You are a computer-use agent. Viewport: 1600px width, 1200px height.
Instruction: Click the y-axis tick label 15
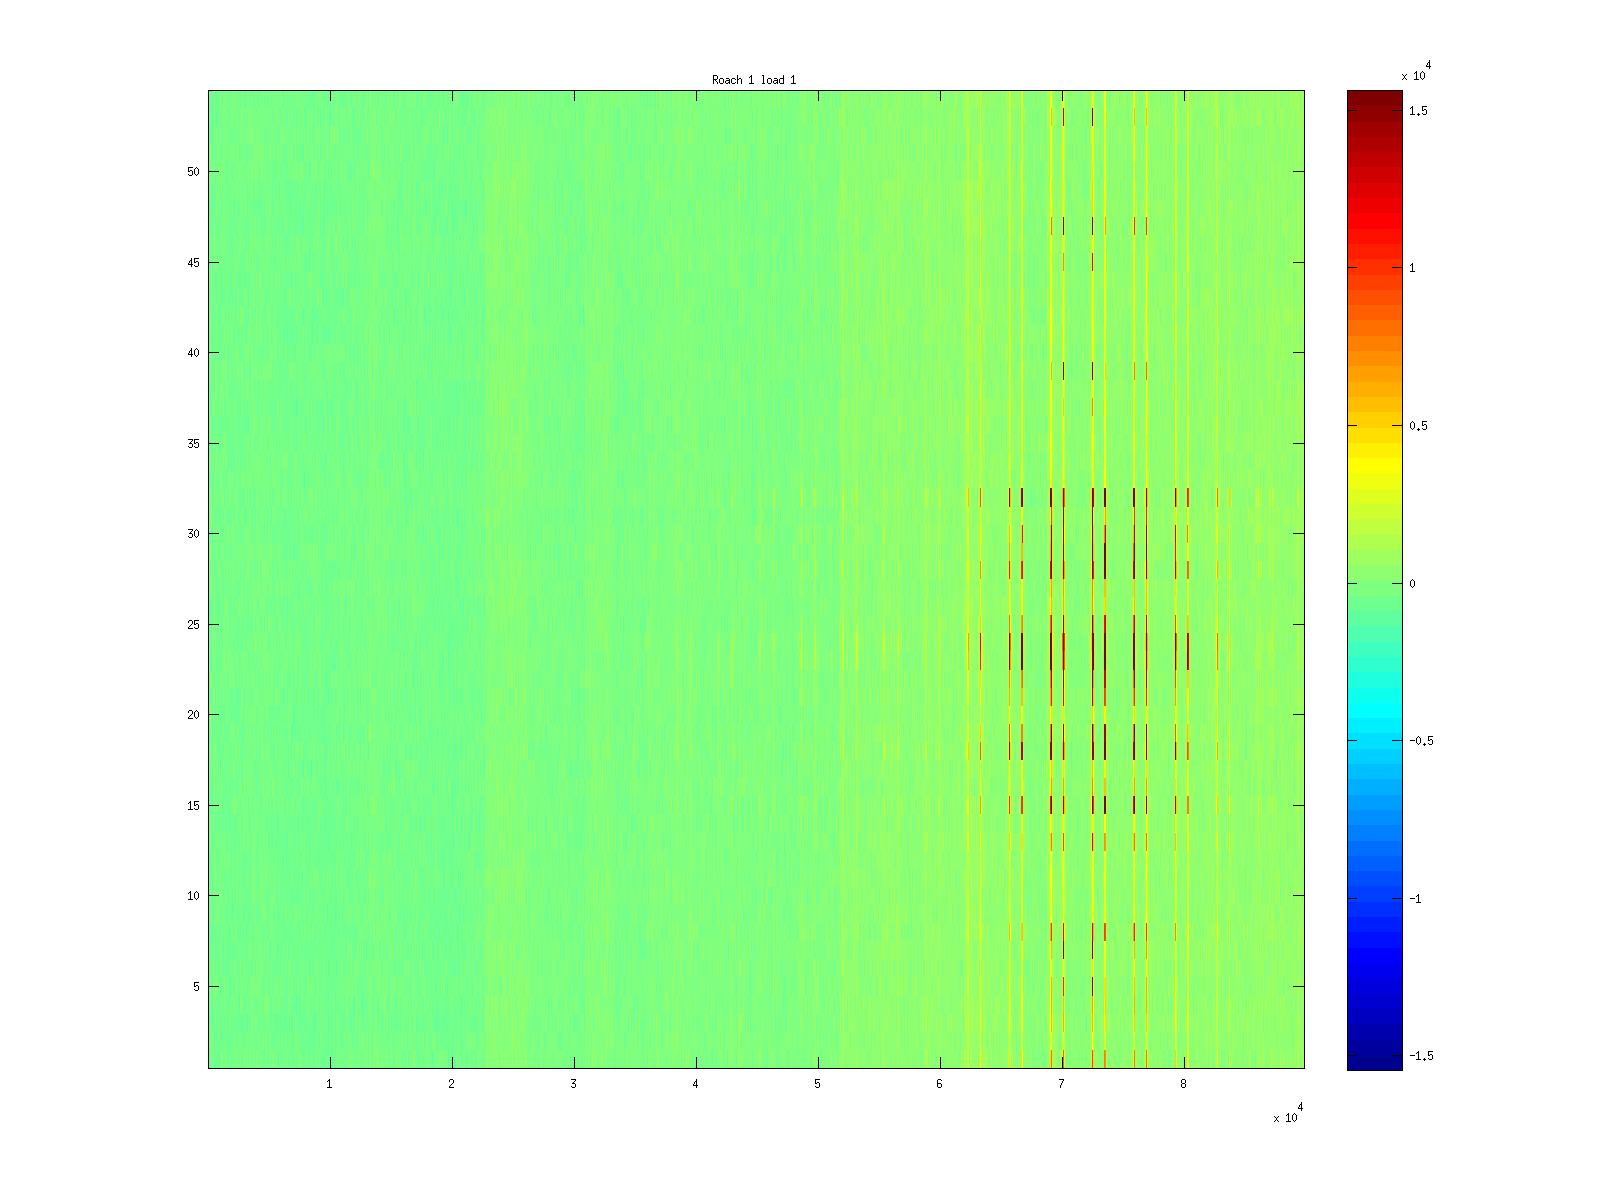(193, 806)
